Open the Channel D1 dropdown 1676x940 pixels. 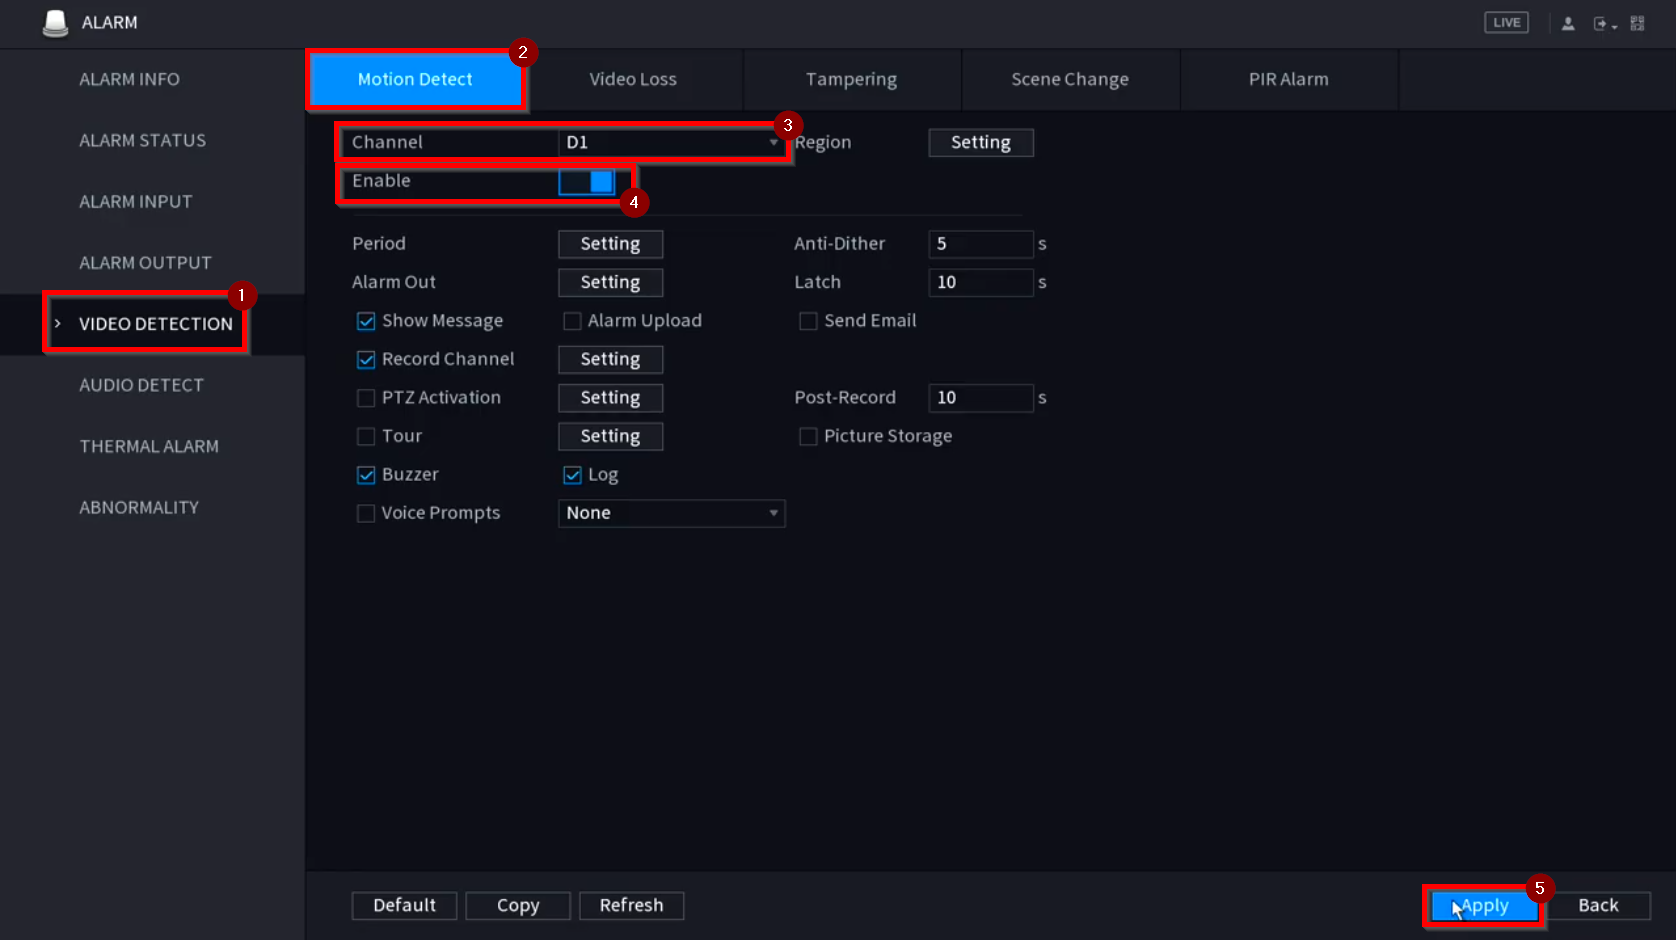pos(670,143)
